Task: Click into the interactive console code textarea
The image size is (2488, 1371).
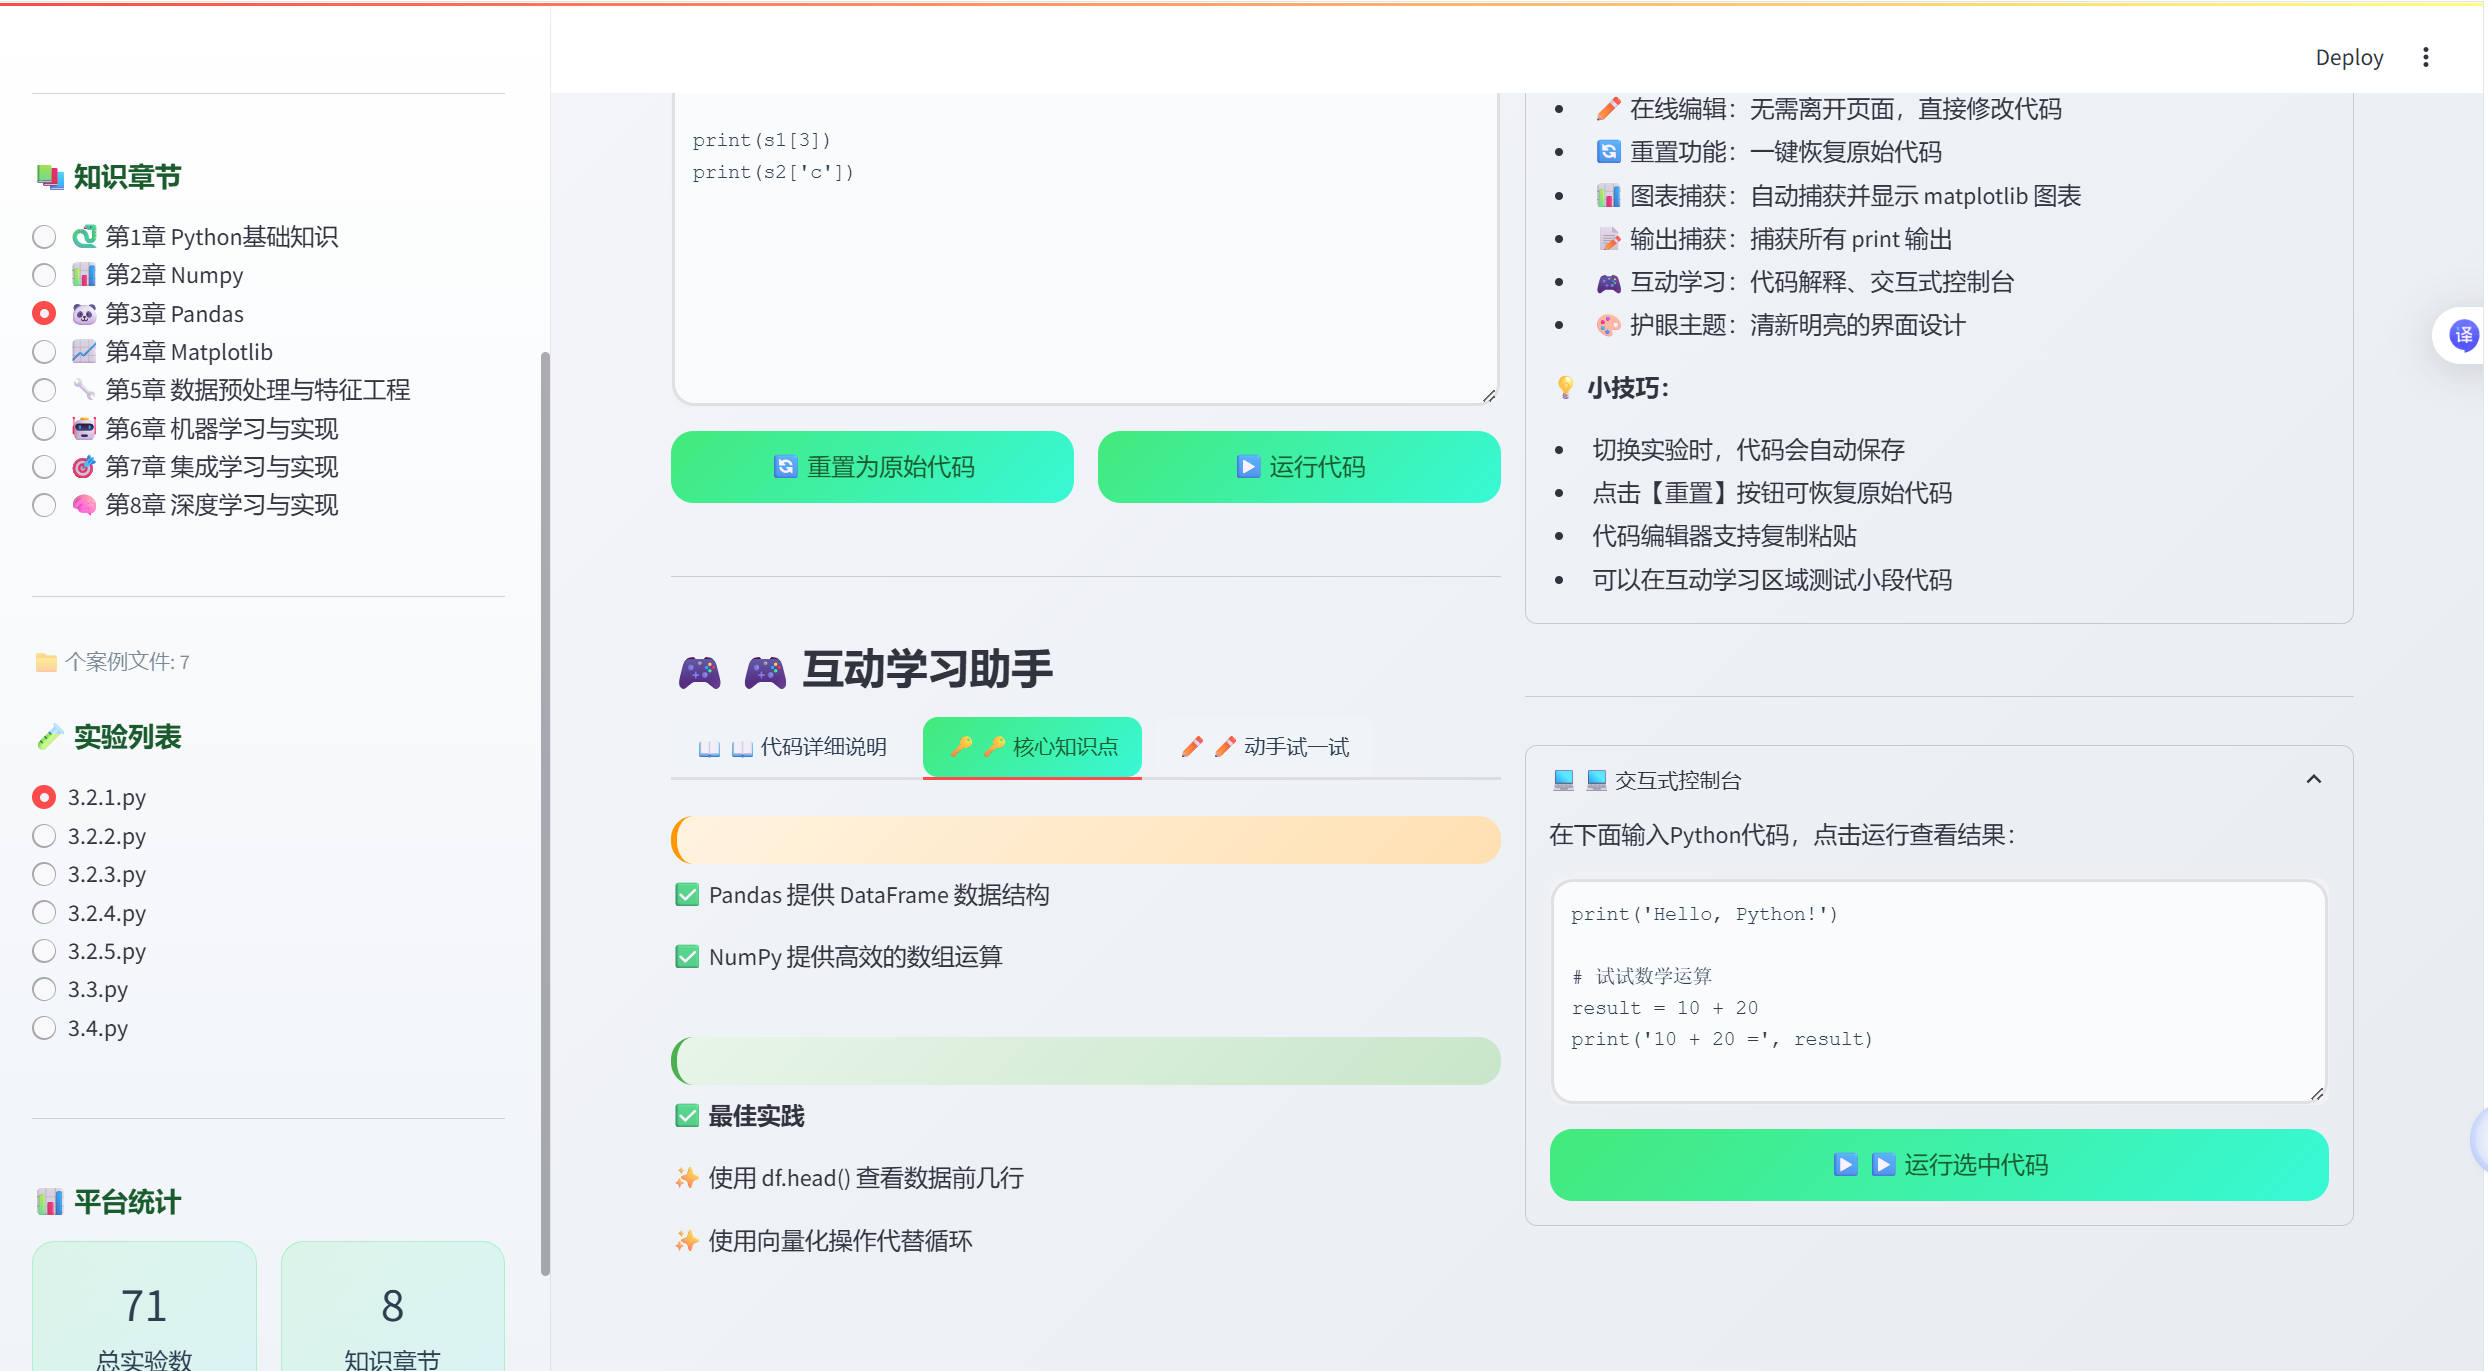Action: [x=1939, y=991]
